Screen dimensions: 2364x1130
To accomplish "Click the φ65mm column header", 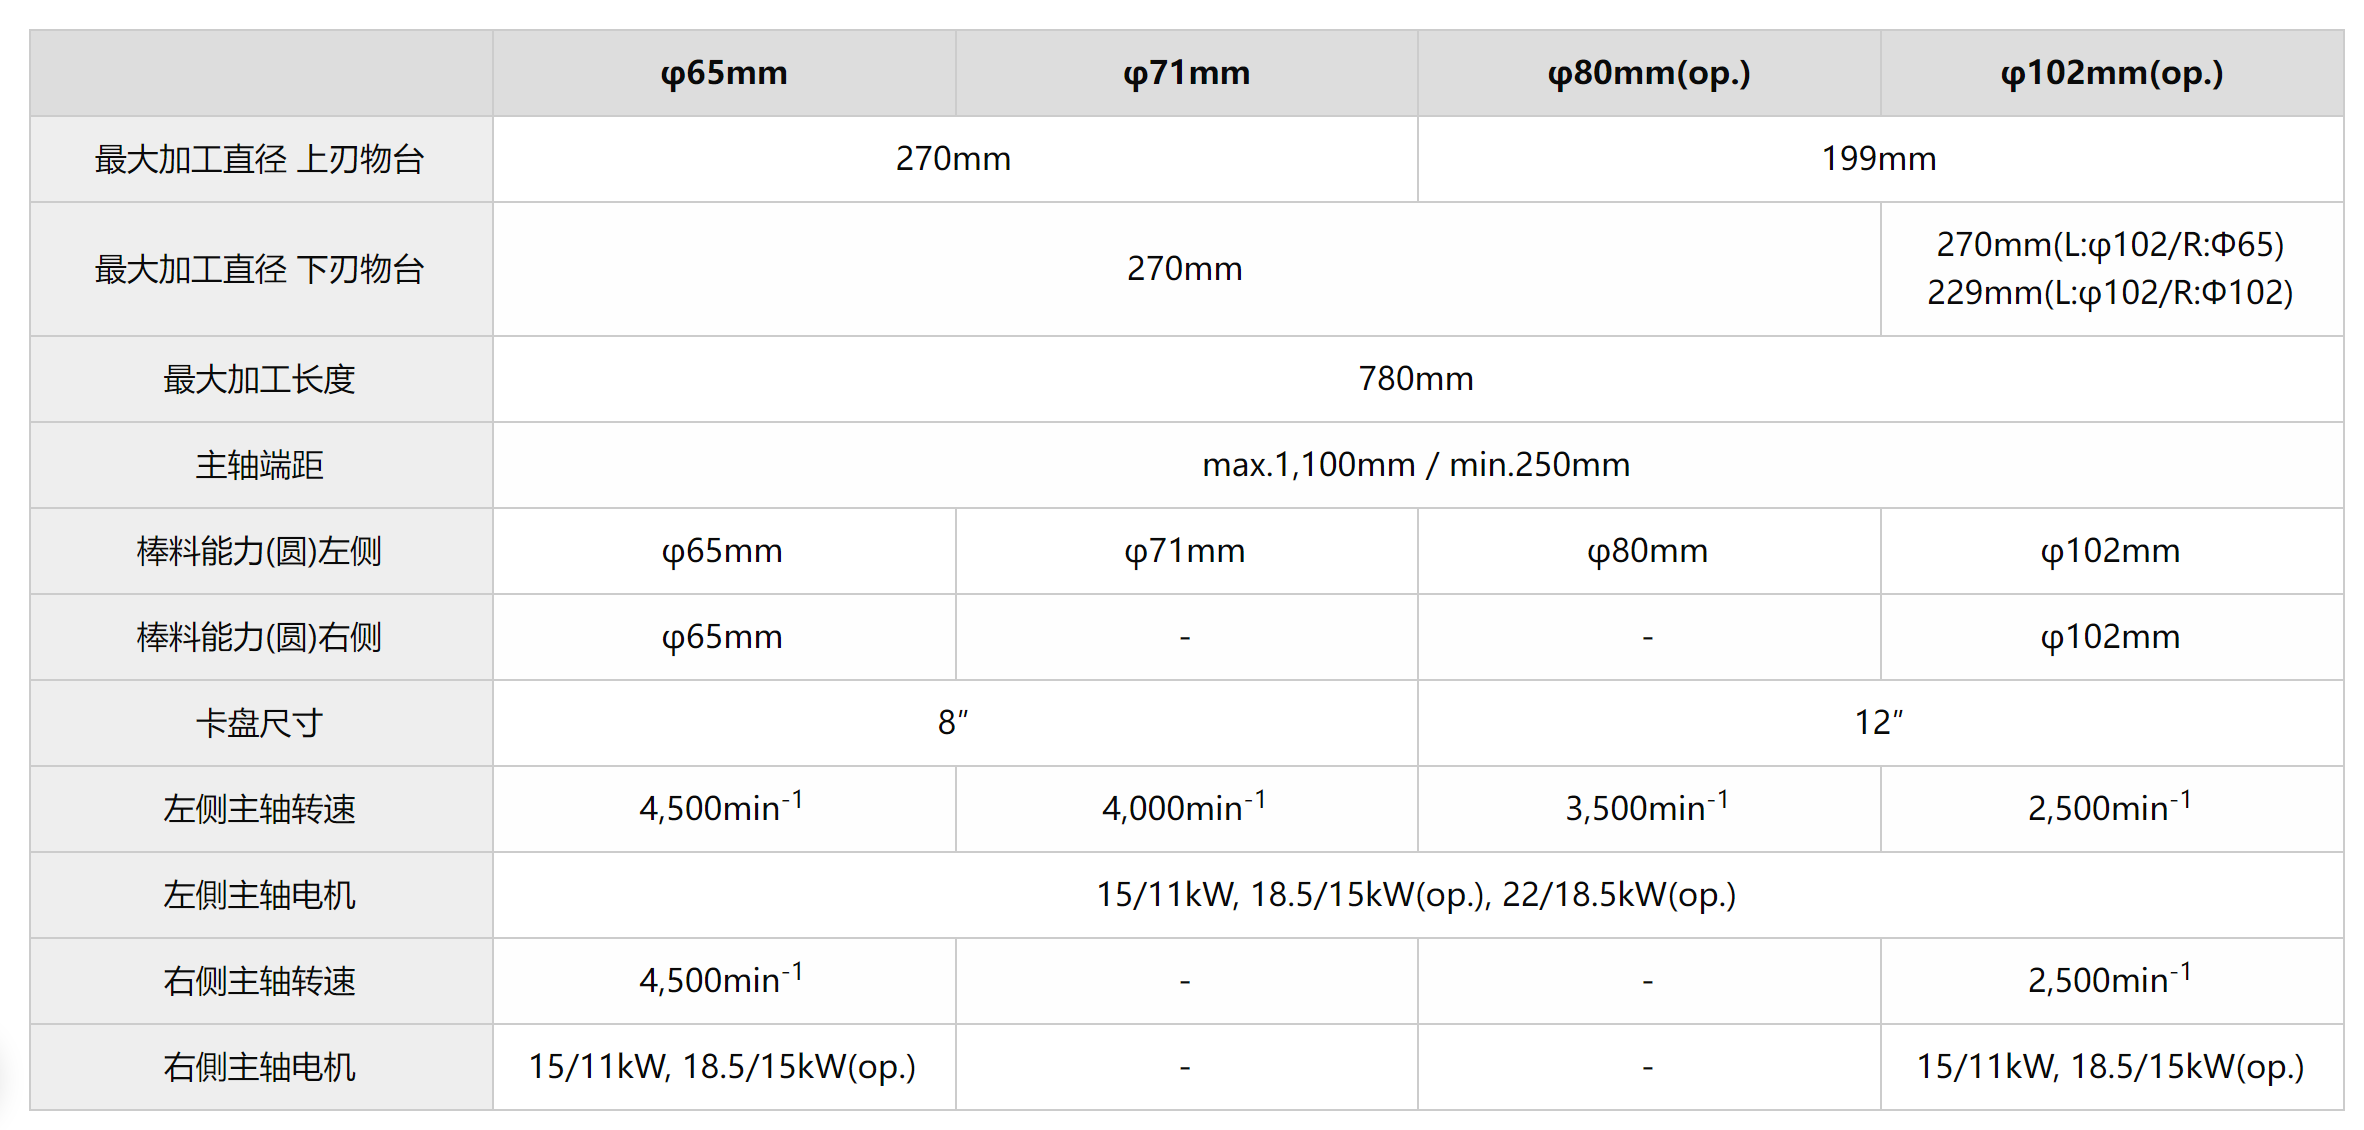I will click(x=724, y=73).
